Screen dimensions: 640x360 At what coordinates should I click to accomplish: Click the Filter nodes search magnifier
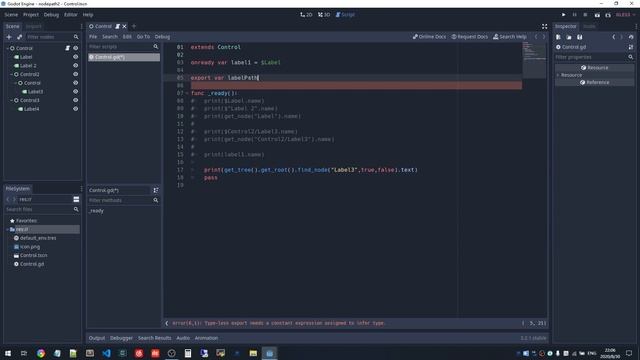tap(76, 37)
